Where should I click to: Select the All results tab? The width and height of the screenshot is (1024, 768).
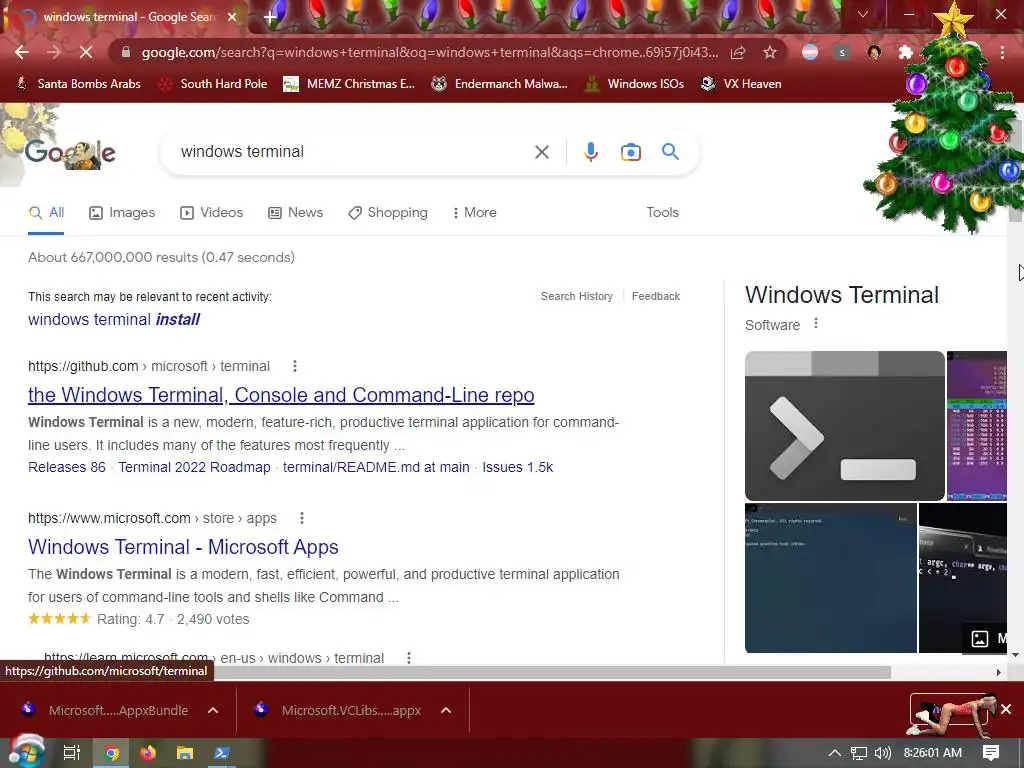tap(46, 213)
